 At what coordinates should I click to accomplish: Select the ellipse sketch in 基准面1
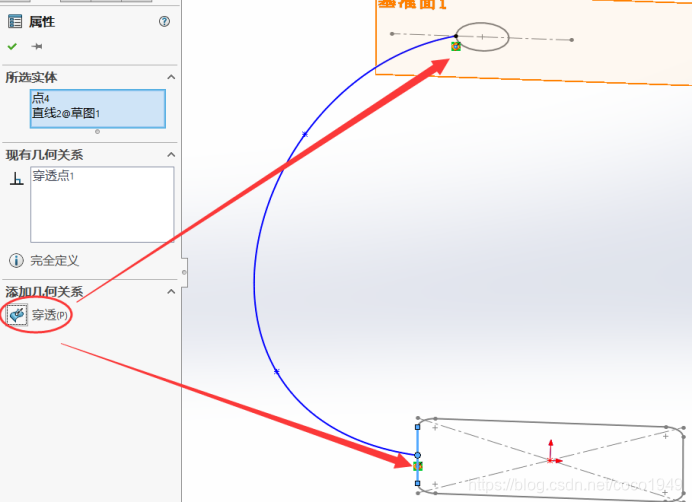482,37
